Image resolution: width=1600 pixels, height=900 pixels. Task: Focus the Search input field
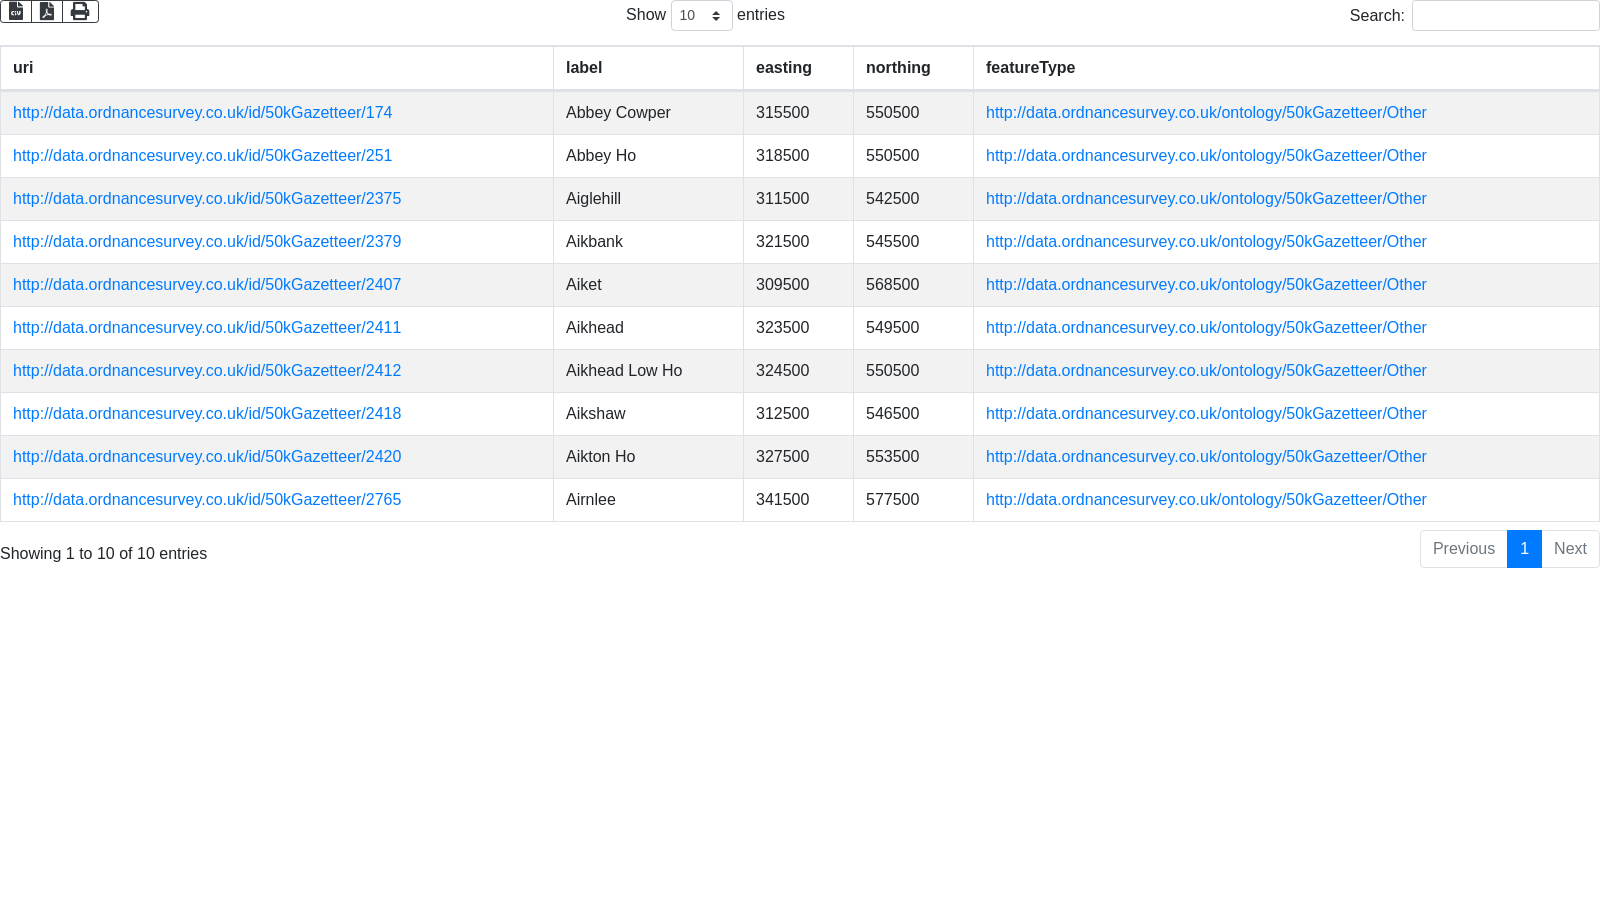(x=1505, y=16)
